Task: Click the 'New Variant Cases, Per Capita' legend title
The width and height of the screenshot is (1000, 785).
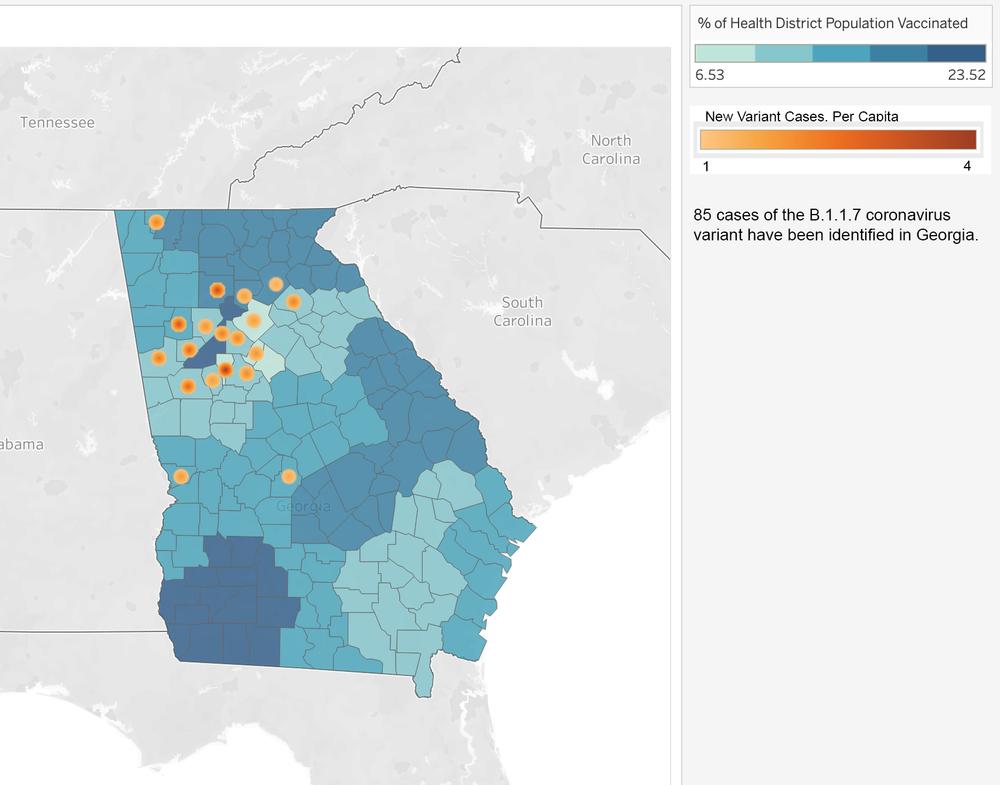Action: (x=802, y=116)
